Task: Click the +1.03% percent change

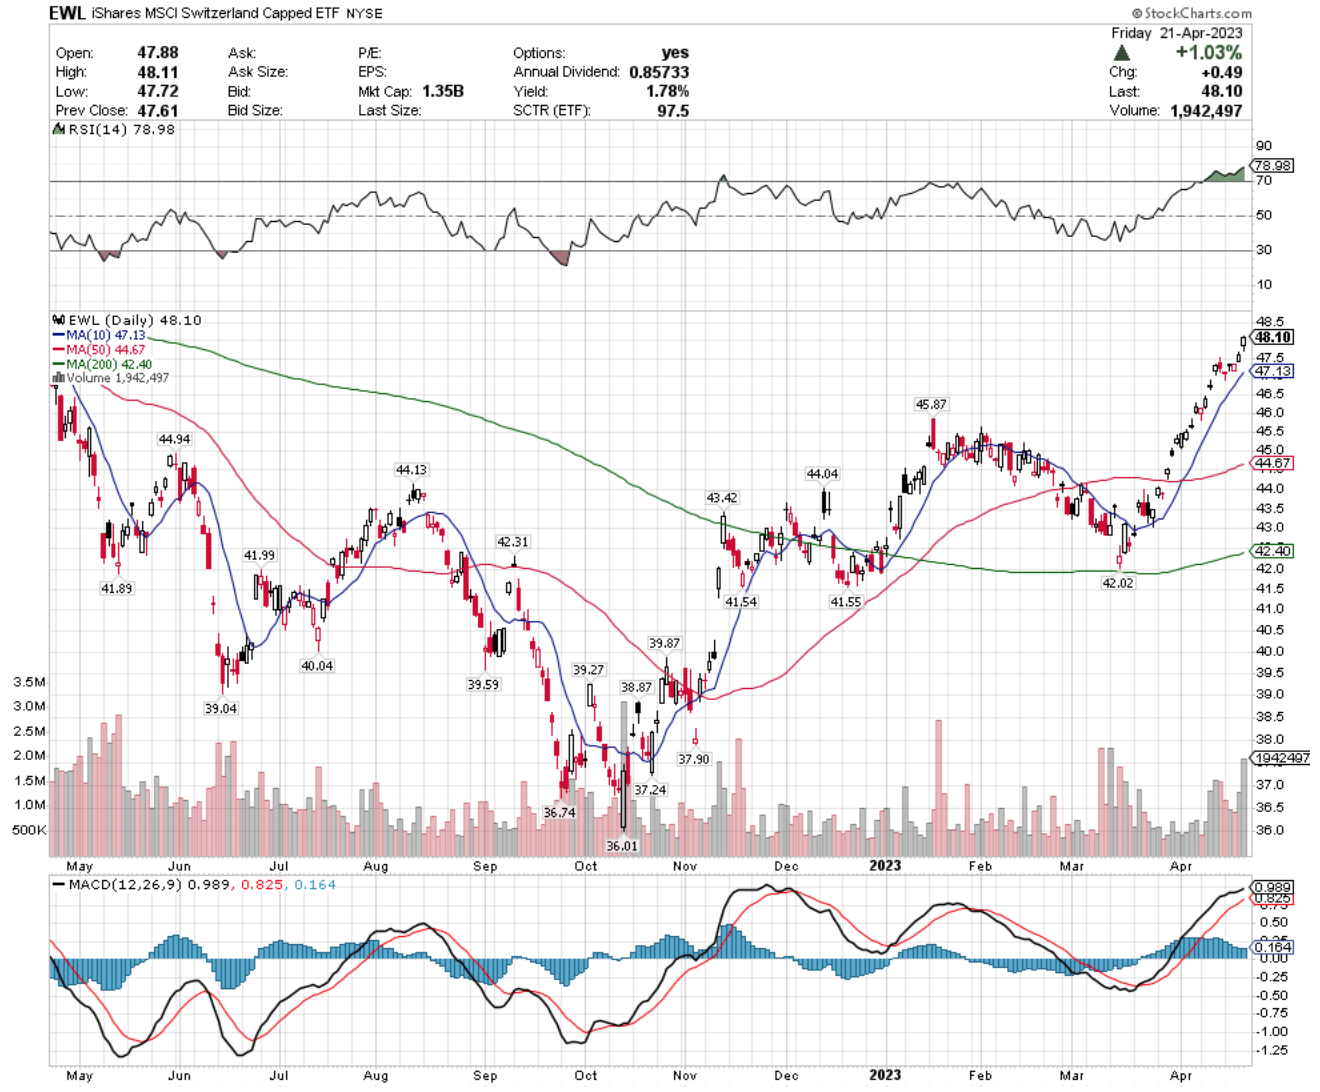Action: pyautogui.click(x=1209, y=52)
